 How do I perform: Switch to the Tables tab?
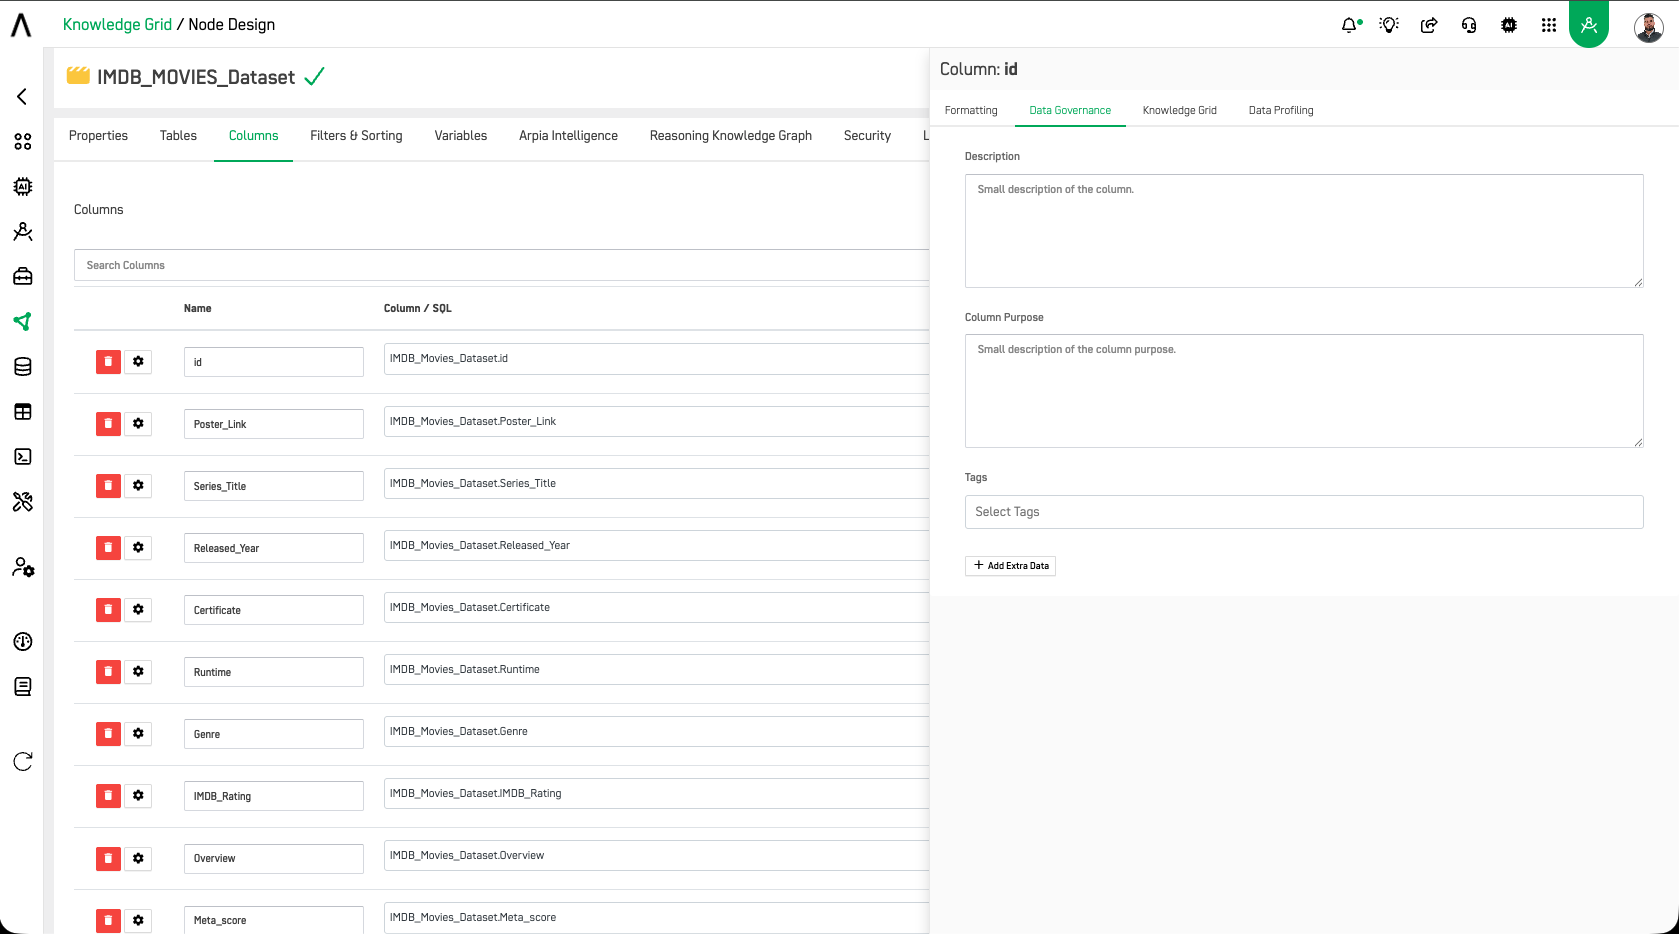coord(178,136)
